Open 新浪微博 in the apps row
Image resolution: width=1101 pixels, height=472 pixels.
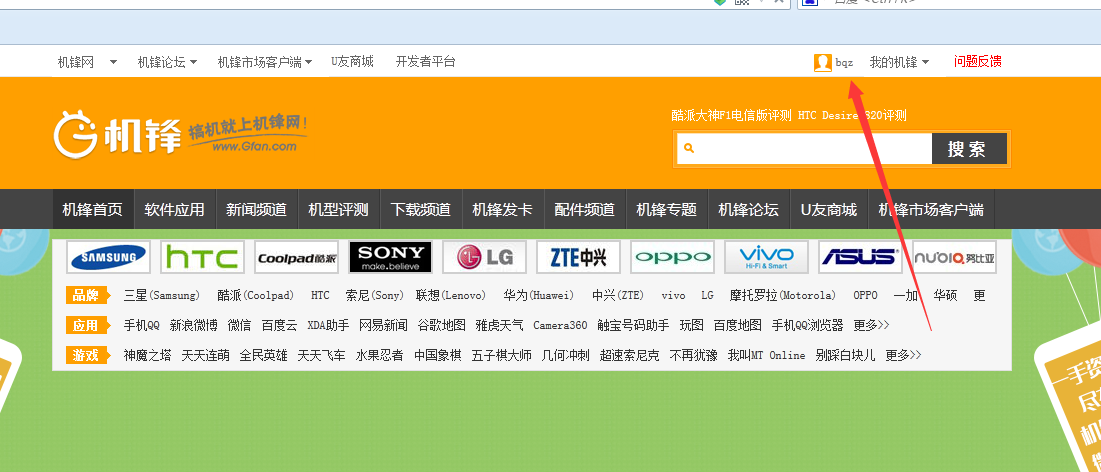coord(194,325)
